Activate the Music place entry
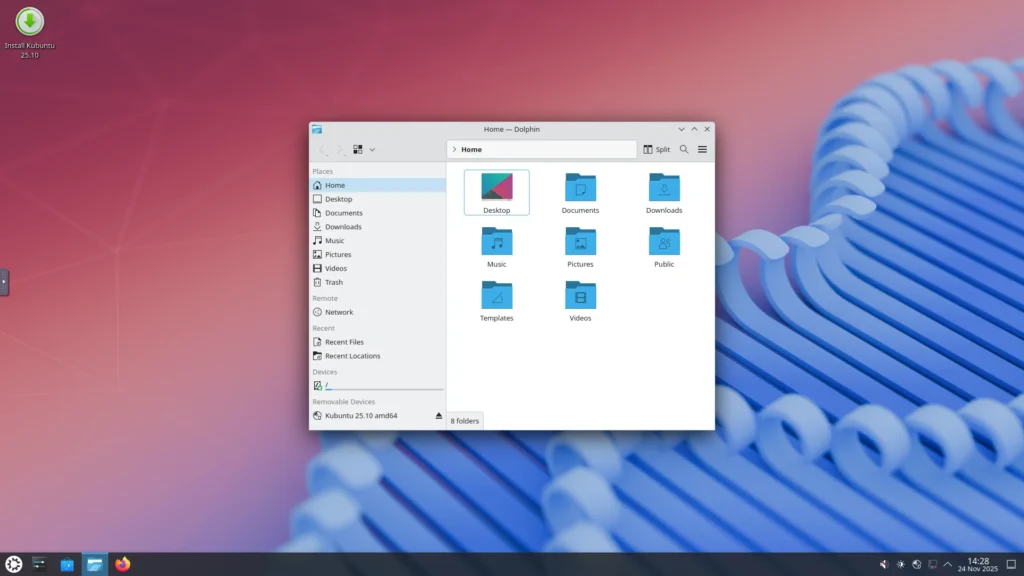The width and height of the screenshot is (1024, 576). point(334,240)
